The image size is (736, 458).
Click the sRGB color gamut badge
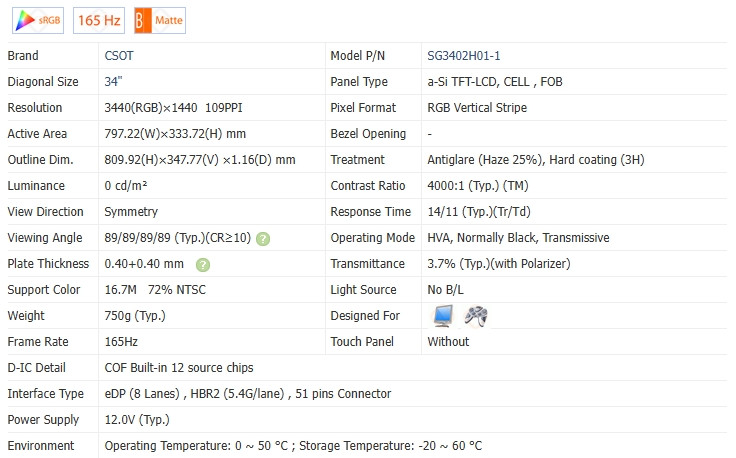tap(38, 21)
